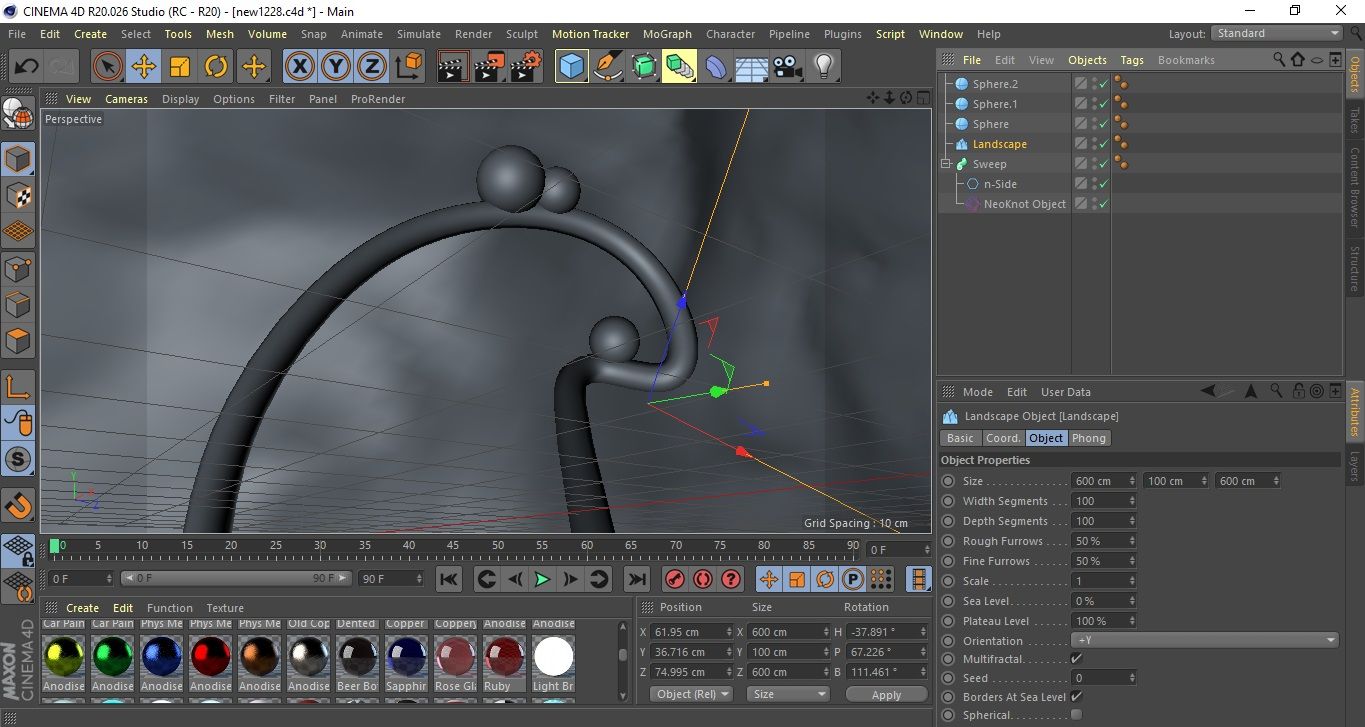Open Objects manager Tags menu
Image resolution: width=1365 pixels, height=727 pixels.
click(x=1132, y=60)
